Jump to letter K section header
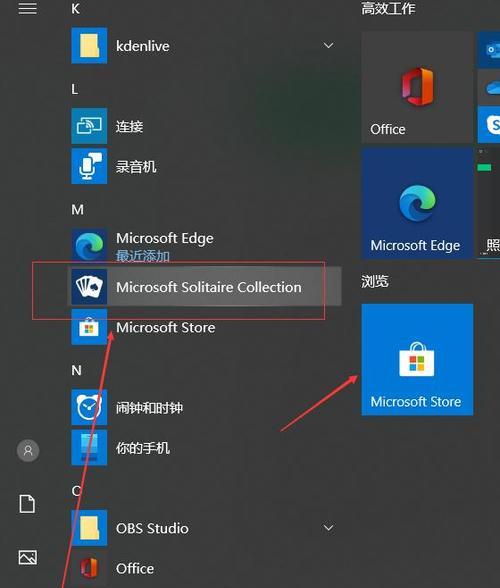 75,9
